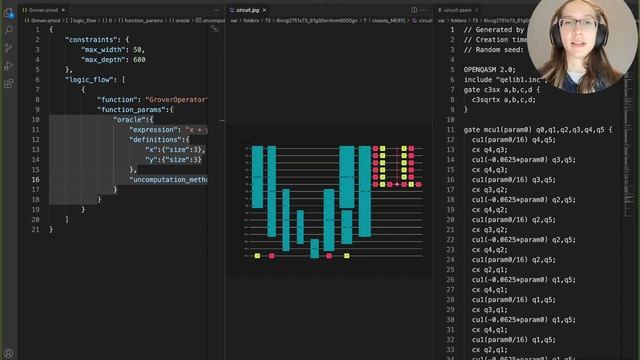Image resolution: width=640 pixels, height=360 pixels.
Task: Open the Search view in activity bar
Action: (9, 30)
